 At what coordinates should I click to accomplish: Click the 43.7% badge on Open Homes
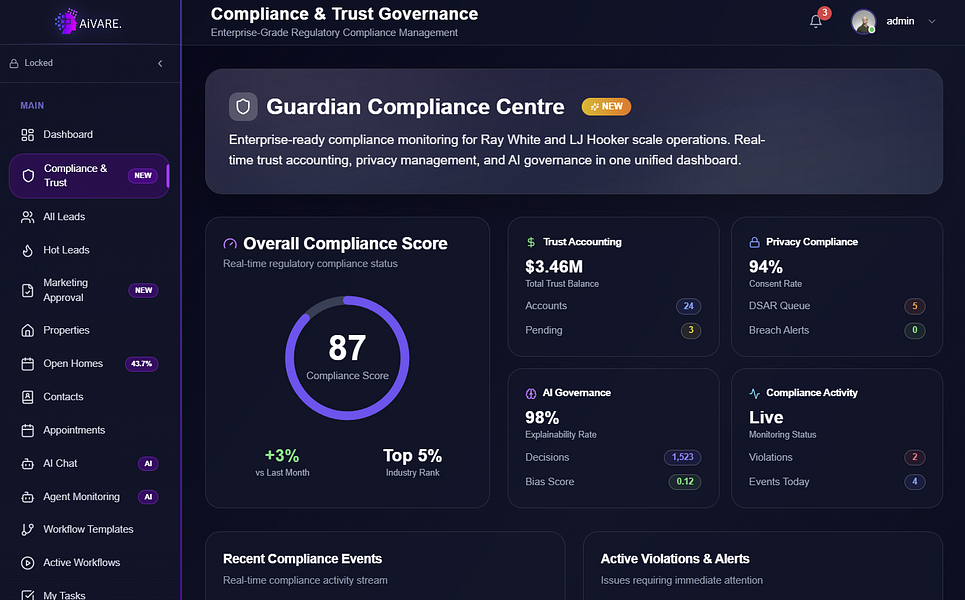142,364
